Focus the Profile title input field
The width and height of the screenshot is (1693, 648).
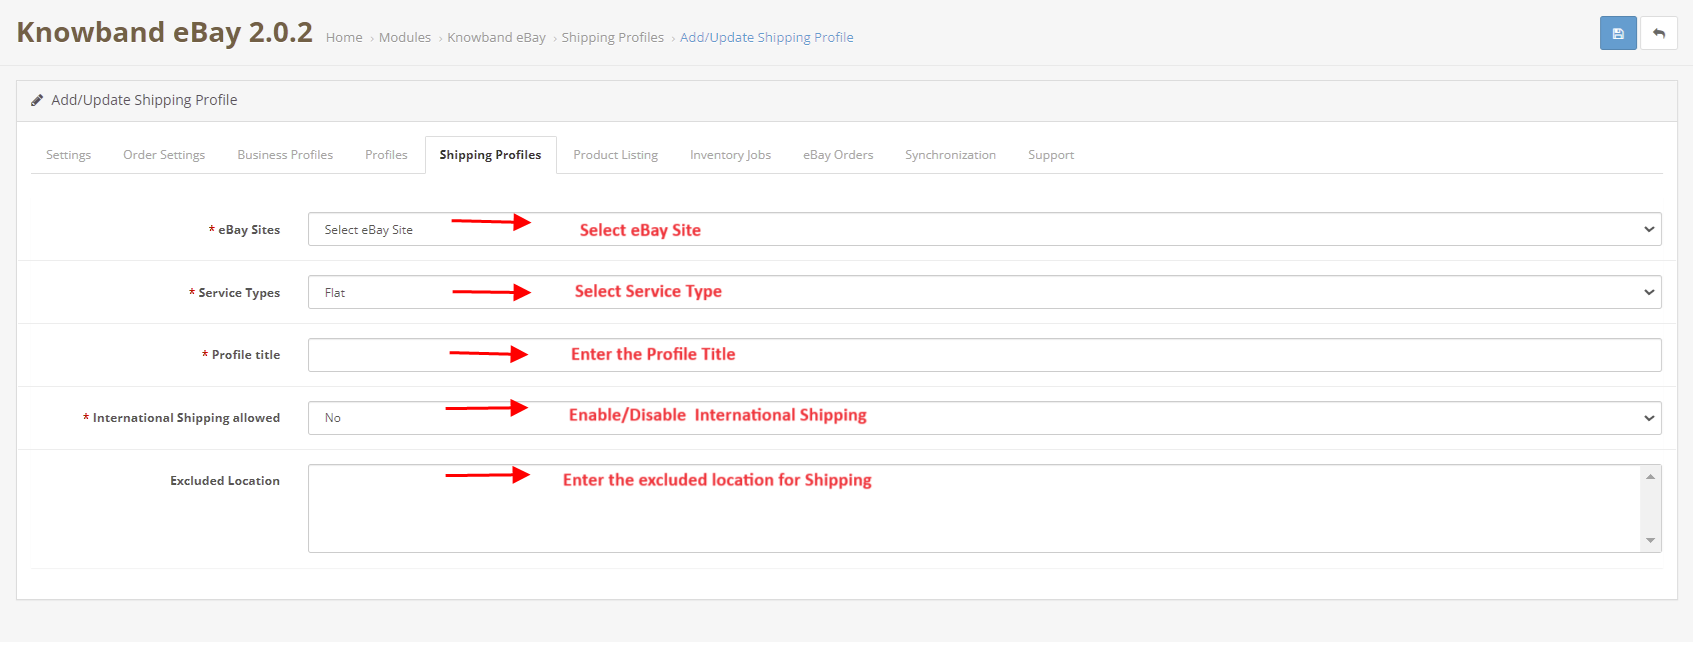click(x=984, y=355)
